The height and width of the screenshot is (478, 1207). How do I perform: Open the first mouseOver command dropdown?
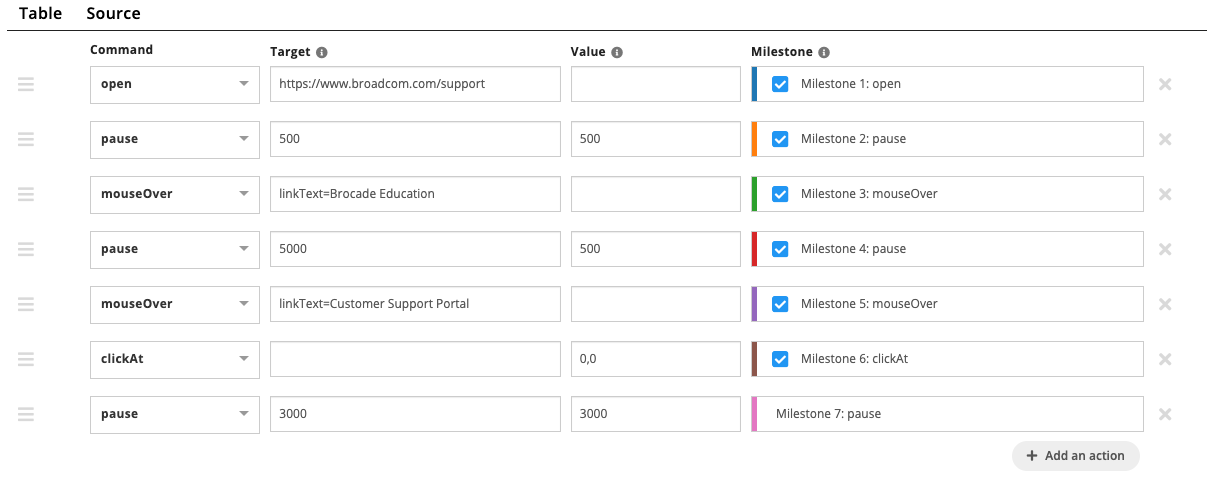pos(170,194)
